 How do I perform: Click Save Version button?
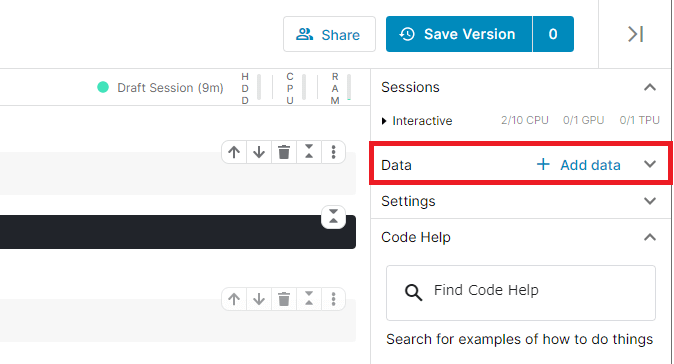pyautogui.click(x=459, y=34)
